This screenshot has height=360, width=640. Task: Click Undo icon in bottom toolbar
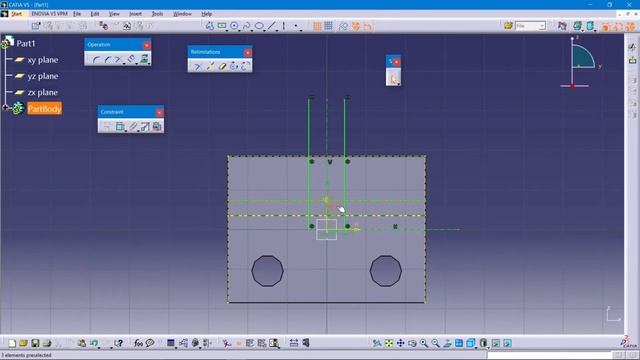pos(94,343)
